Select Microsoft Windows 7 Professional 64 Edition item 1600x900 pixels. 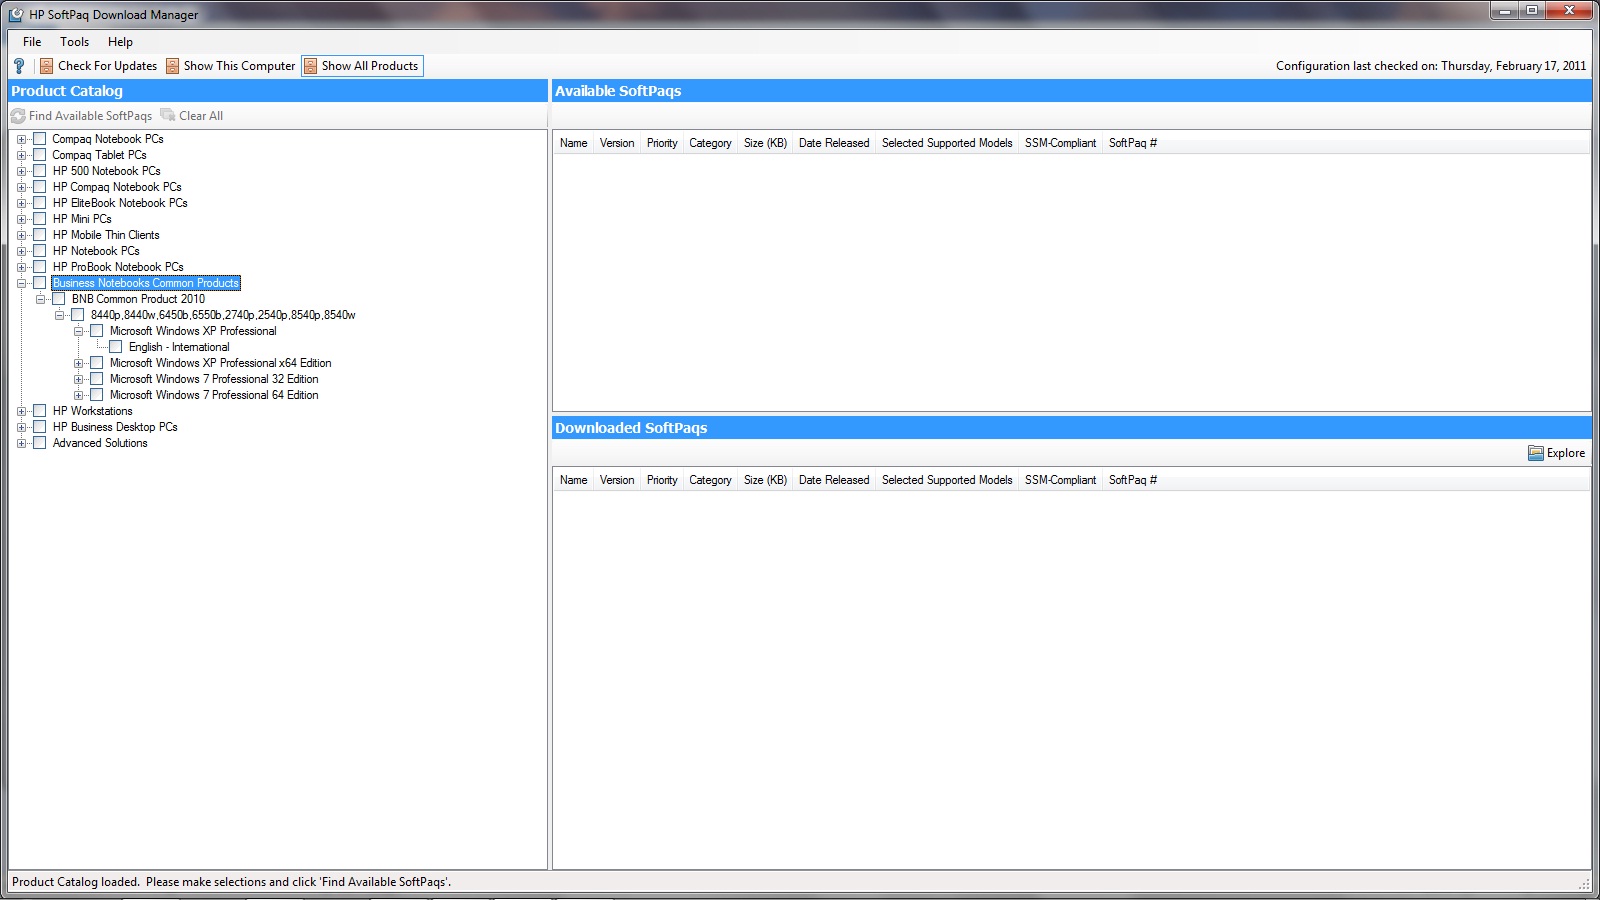click(214, 395)
